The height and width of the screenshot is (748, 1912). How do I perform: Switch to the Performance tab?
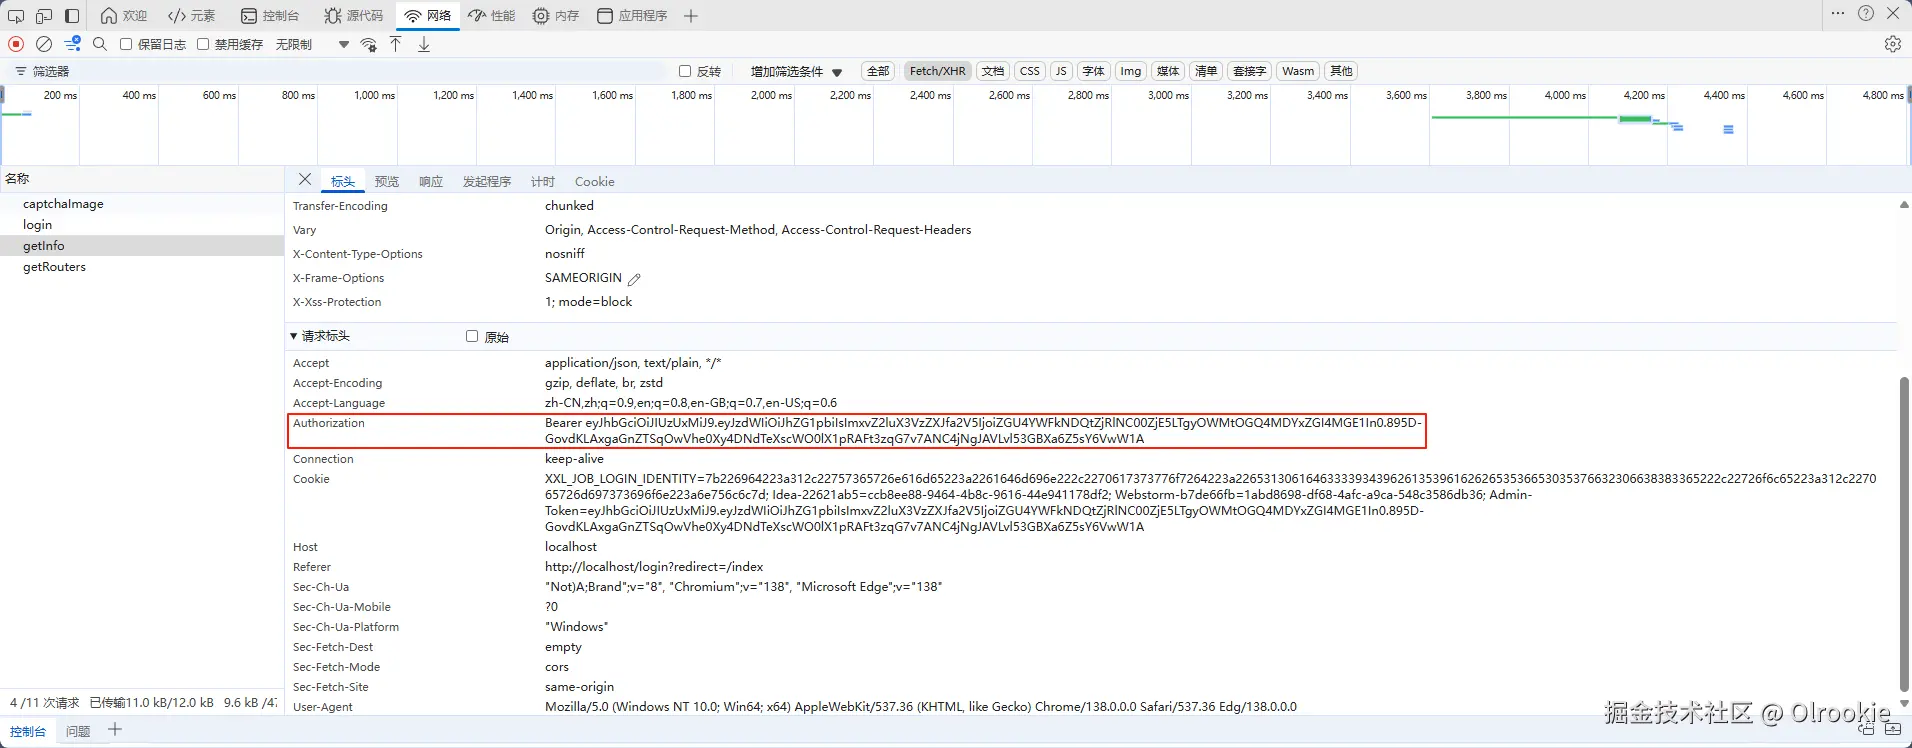[492, 16]
